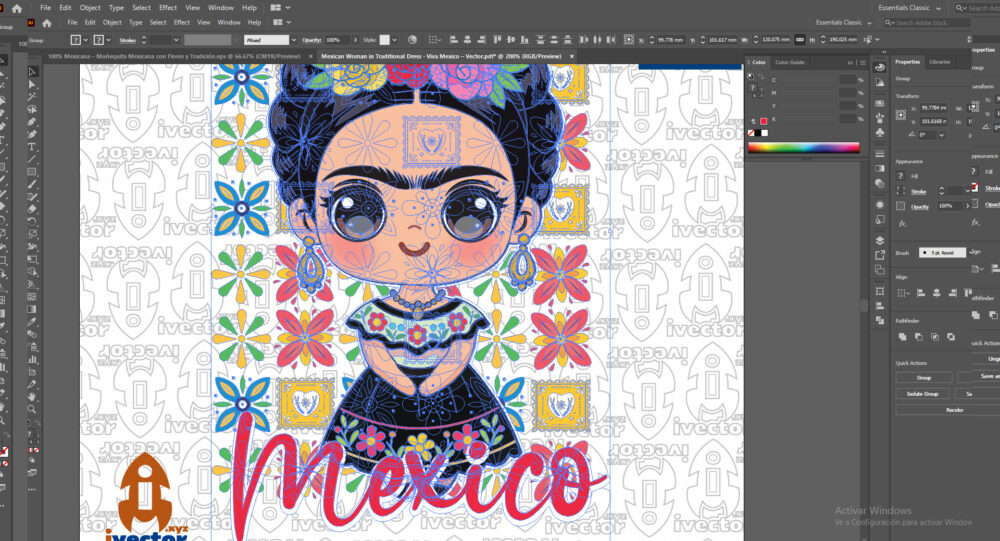Click the red swatch in Color panel
This screenshot has width=1000, height=541.
pyautogui.click(x=763, y=121)
